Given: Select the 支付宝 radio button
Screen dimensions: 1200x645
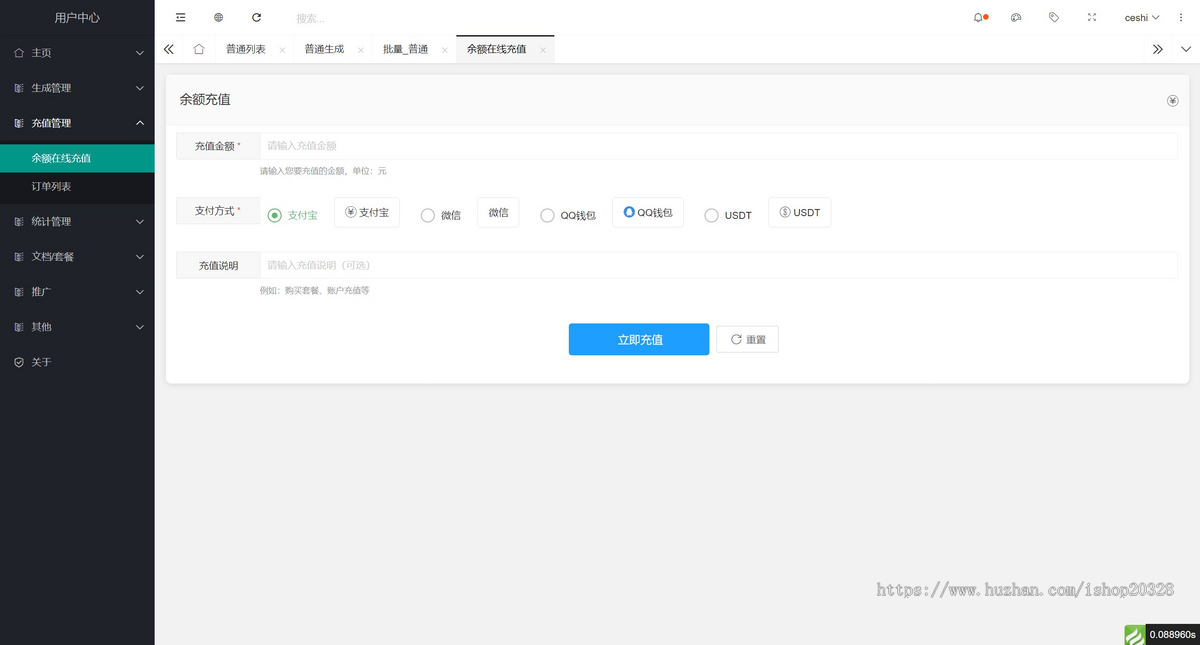Looking at the screenshot, I should point(275,215).
